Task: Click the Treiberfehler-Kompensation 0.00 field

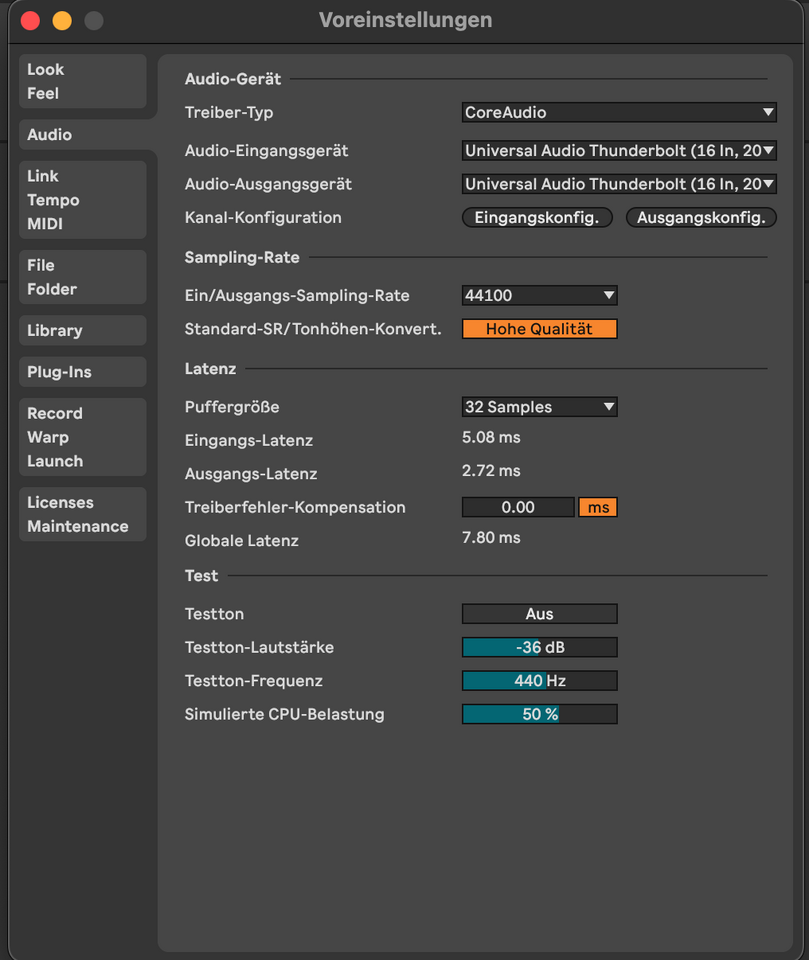Action: tap(518, 508)
